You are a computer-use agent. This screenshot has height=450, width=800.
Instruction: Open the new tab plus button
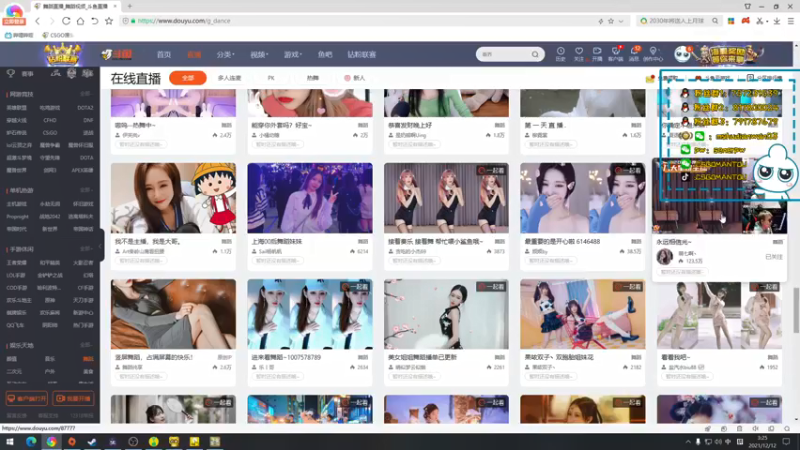(130, 6)
